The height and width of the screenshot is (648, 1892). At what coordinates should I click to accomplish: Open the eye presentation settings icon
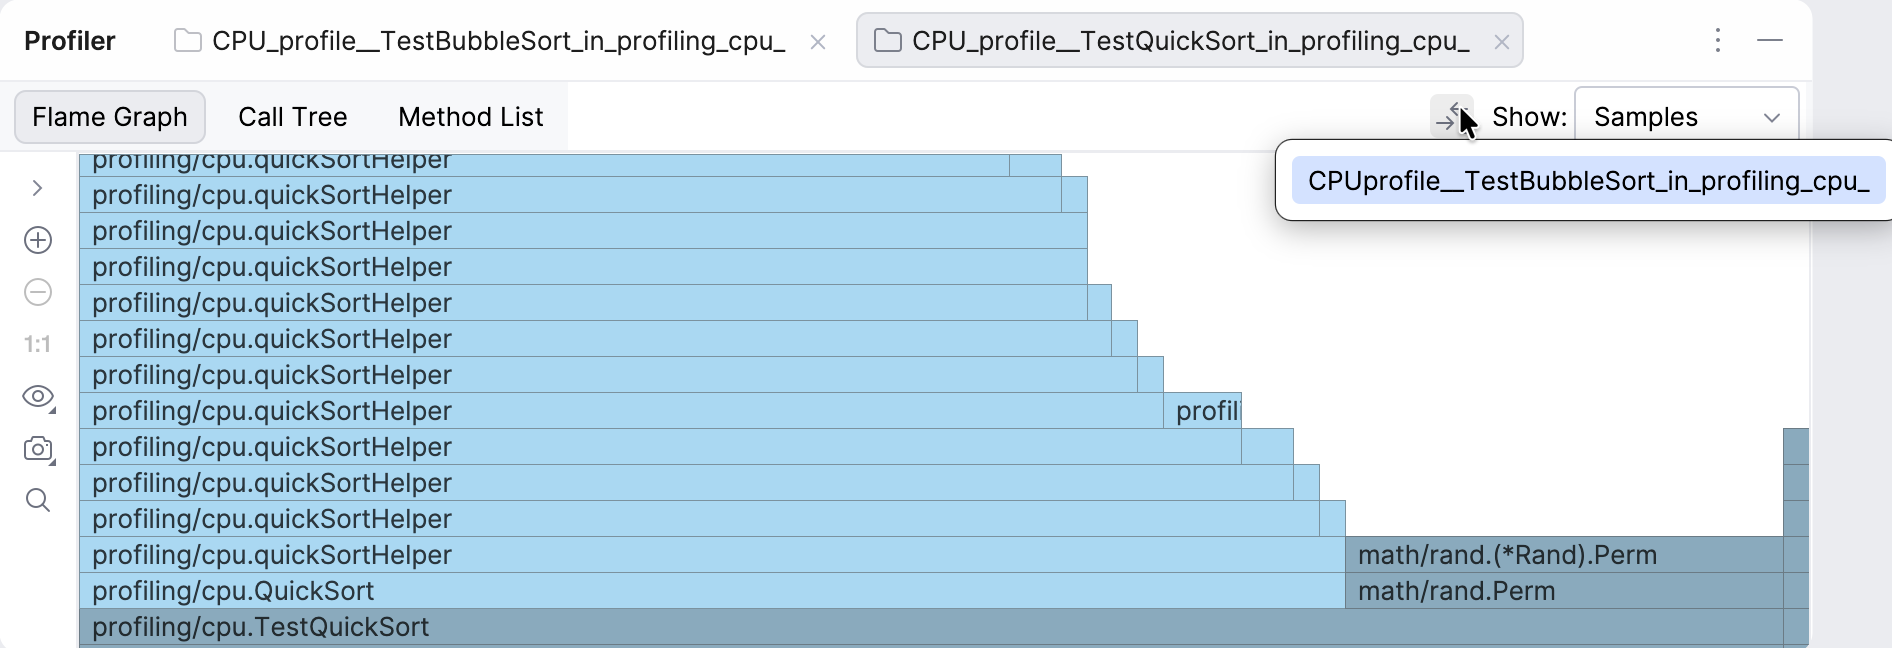point(38,397)
